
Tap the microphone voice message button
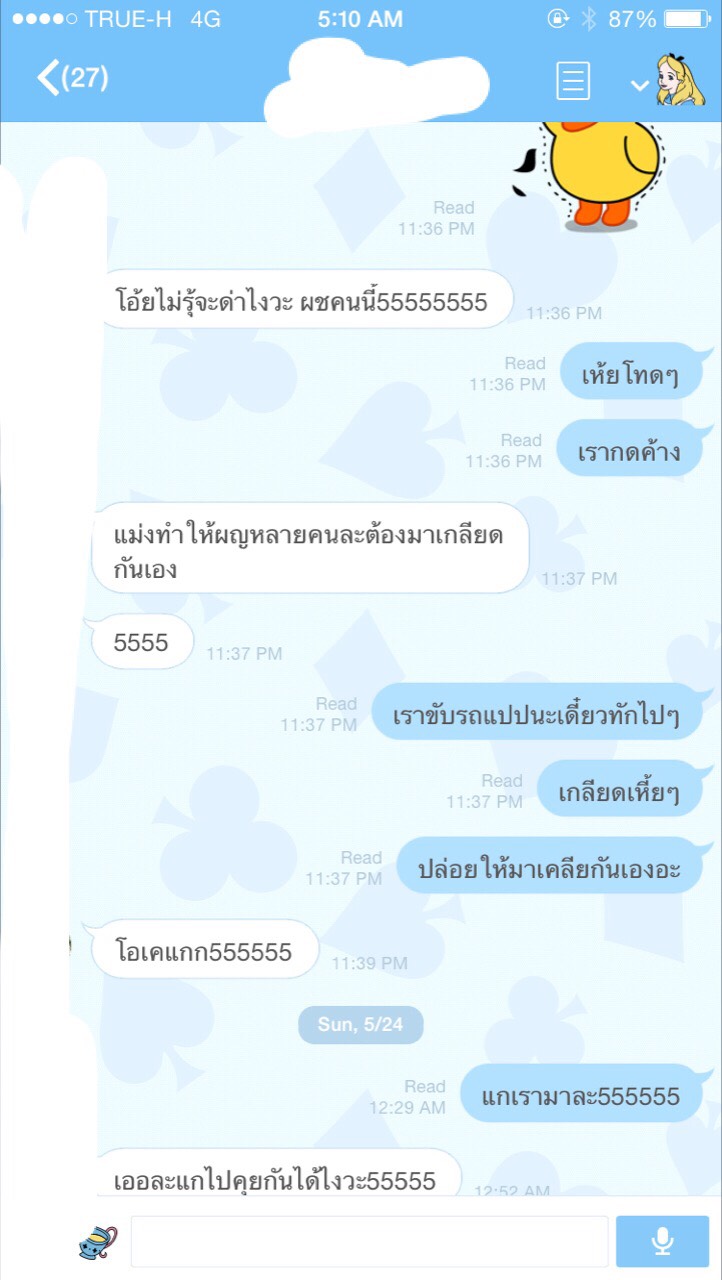pyautogui.click(x=662, y=1241)
